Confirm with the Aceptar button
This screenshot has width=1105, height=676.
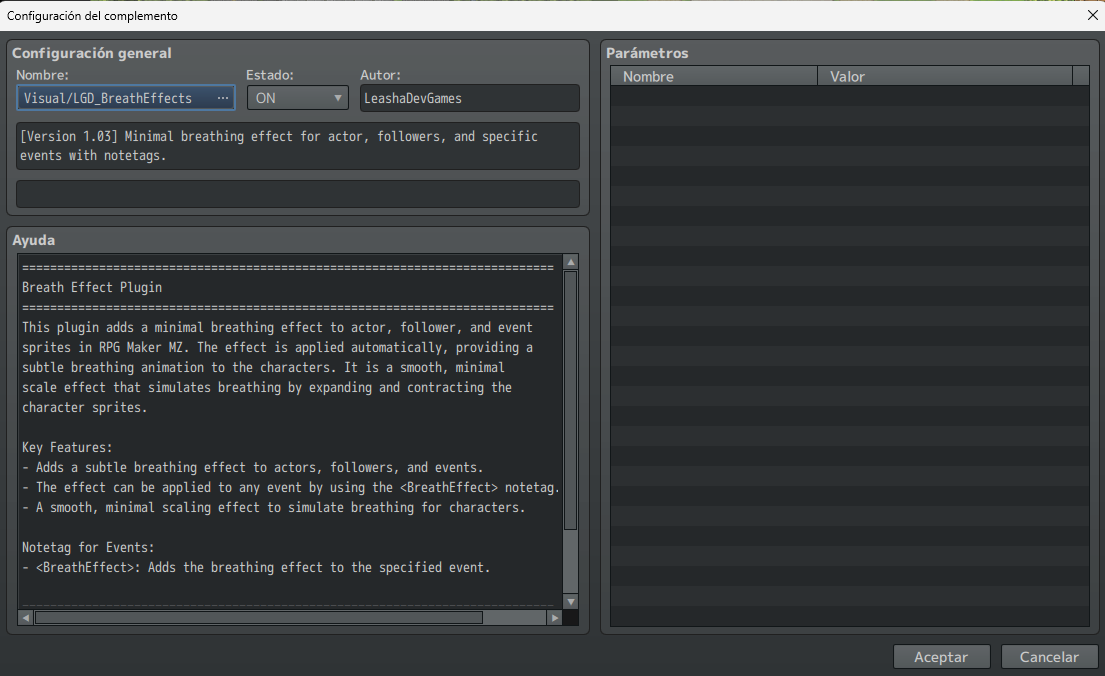[942, 657]
